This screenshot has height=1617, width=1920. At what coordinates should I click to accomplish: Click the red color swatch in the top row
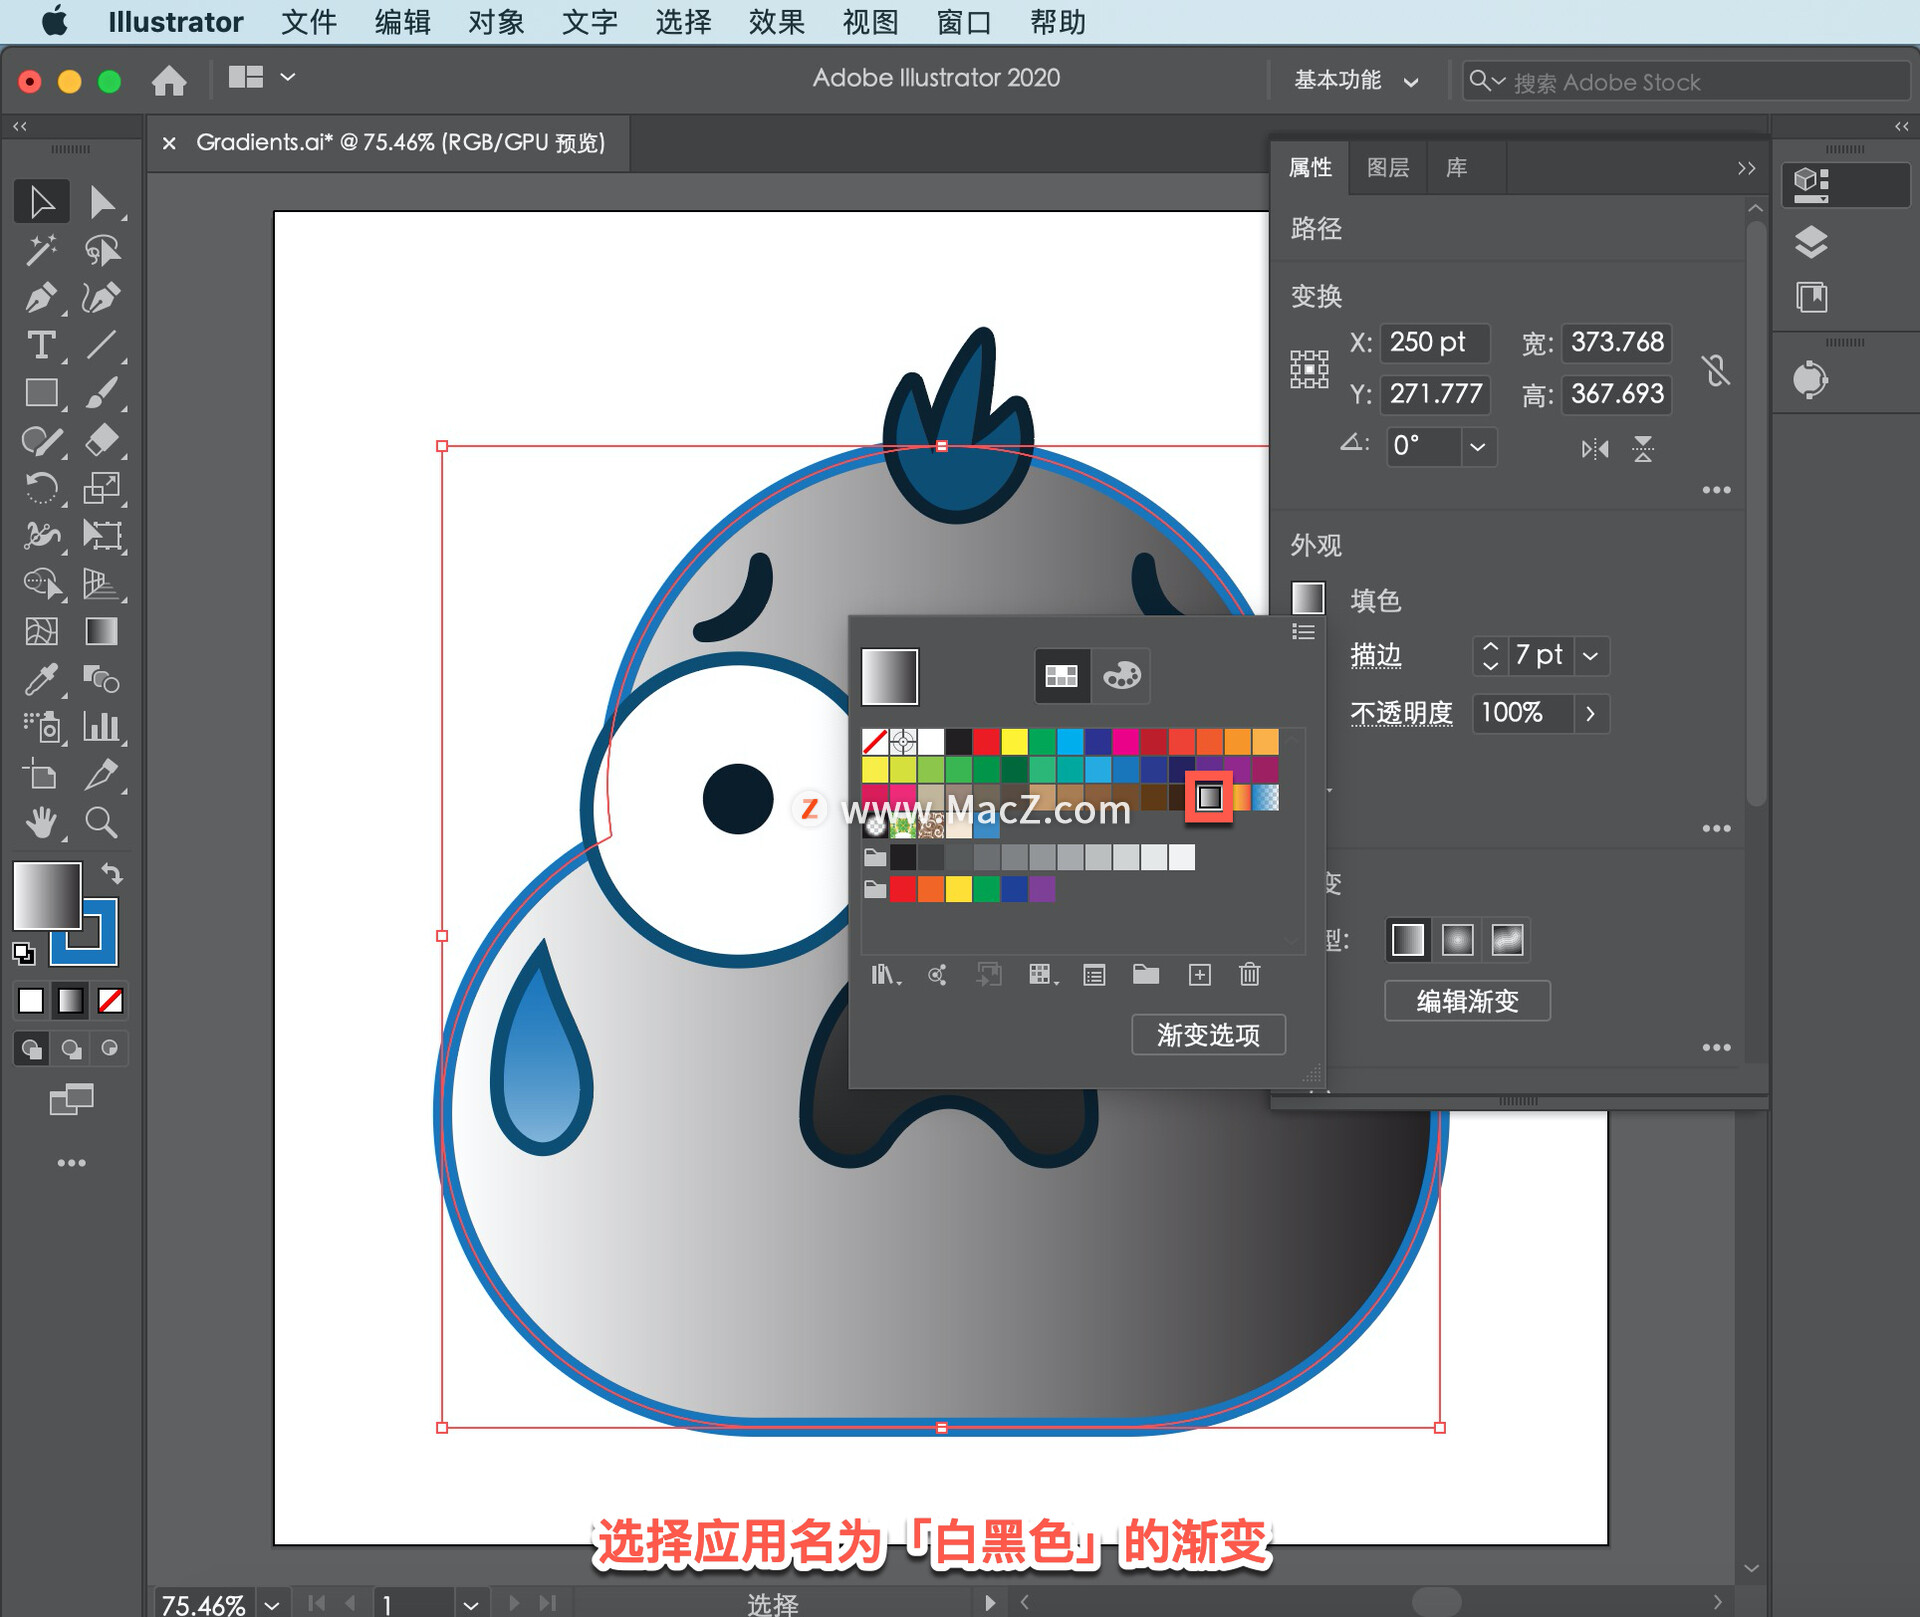(x=986, y=741)
